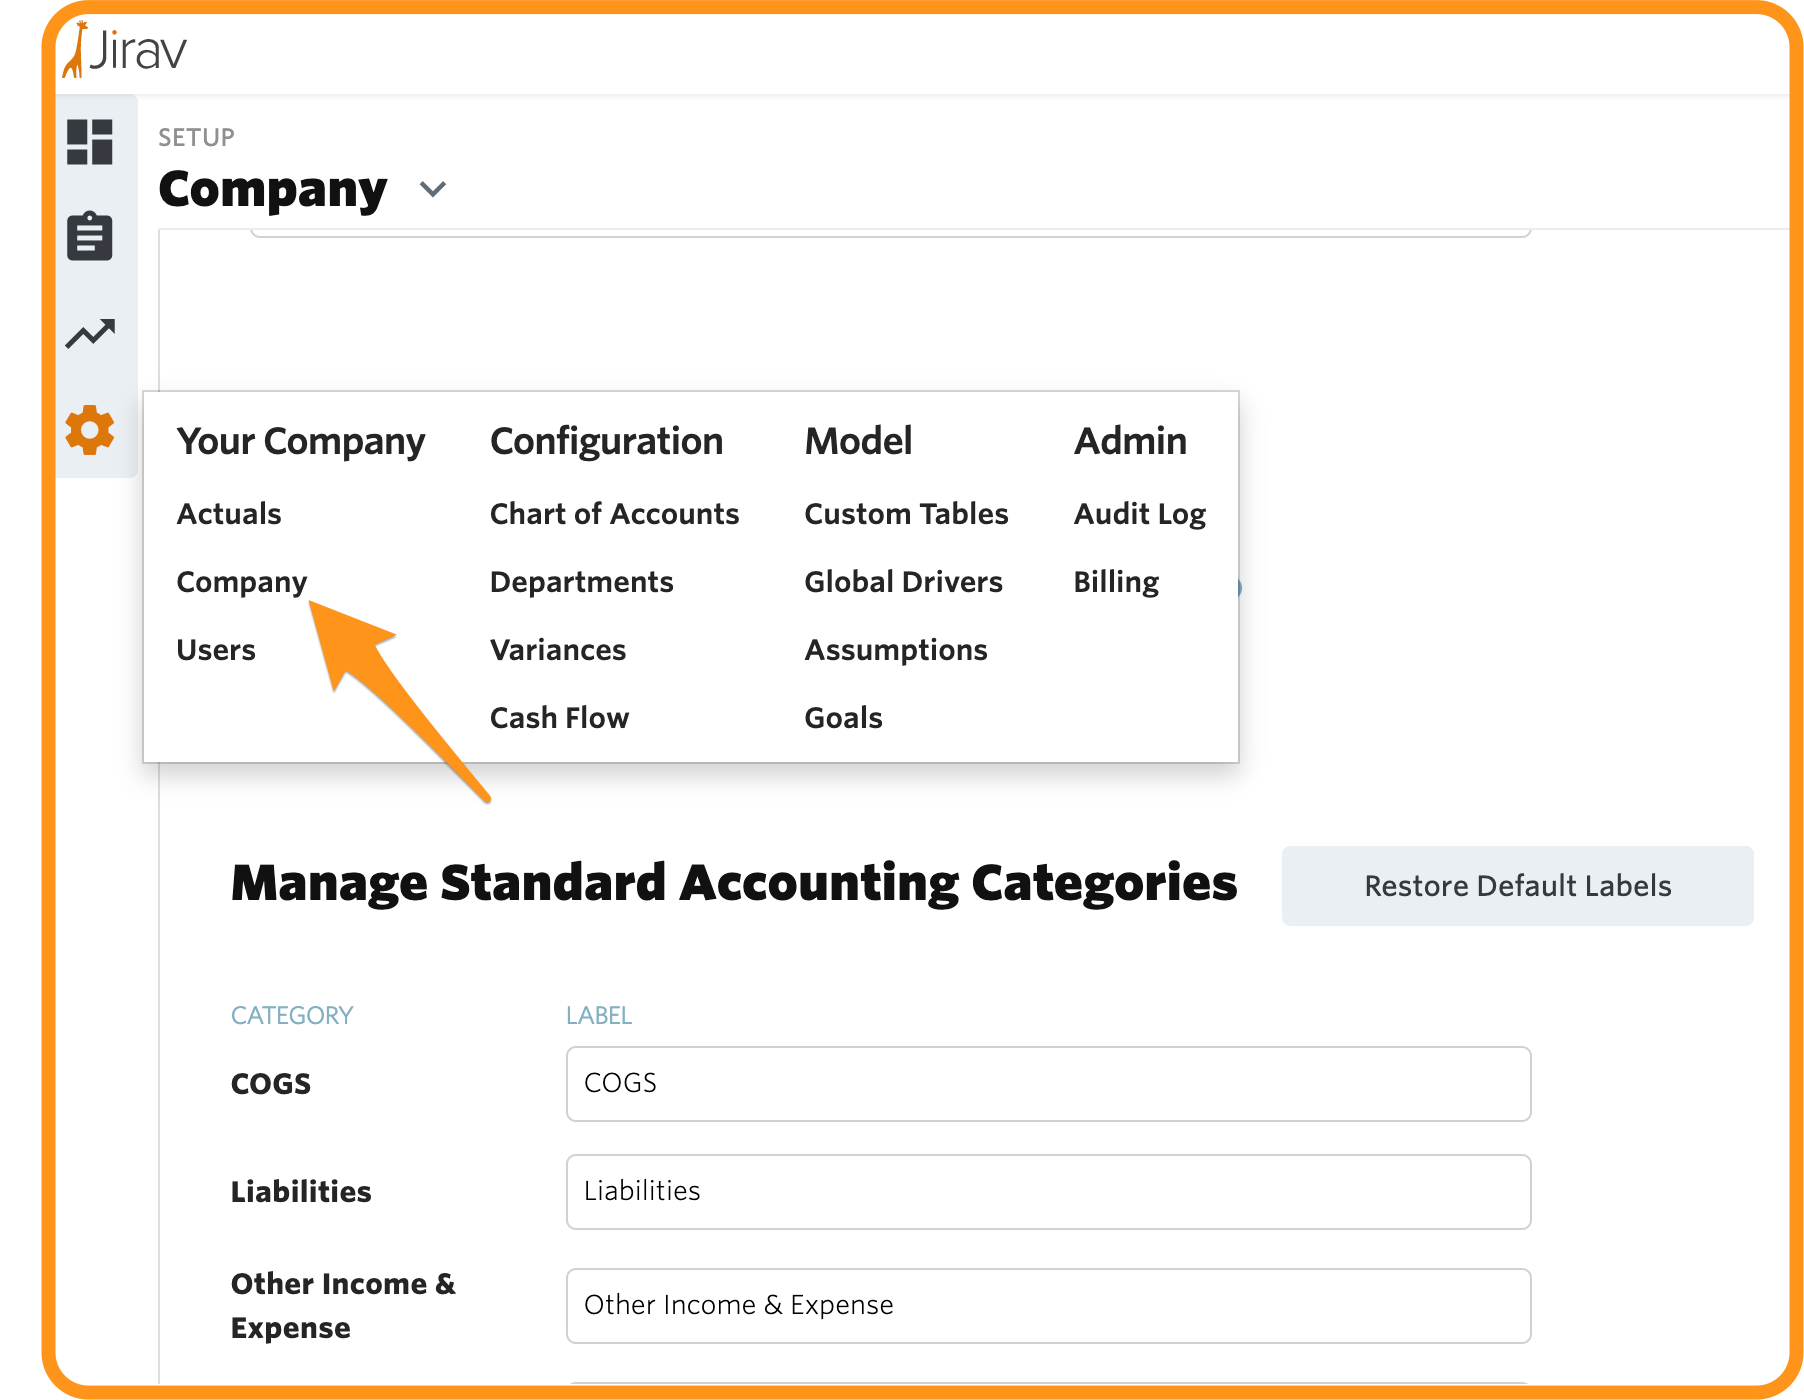The height and width of the screenshot is (1400, 1804).
Task: Click the Configuration menu heading
Action: (x=606, y=442)
